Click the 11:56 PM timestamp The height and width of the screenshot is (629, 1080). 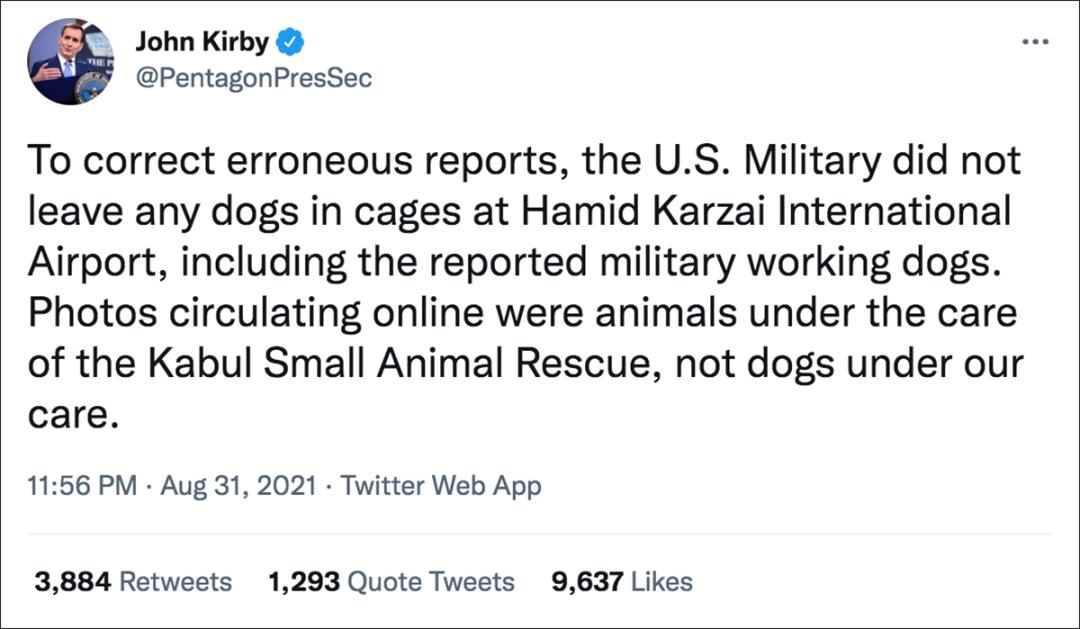(83, 487)
